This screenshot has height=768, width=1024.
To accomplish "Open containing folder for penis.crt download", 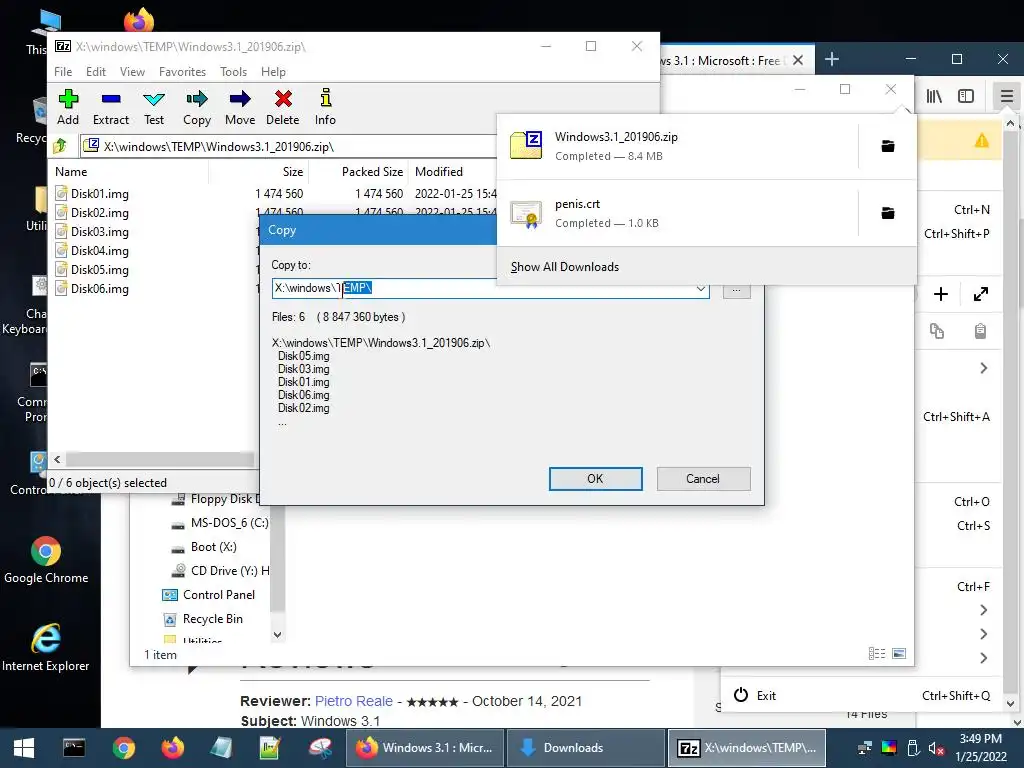I will tap(888, 213).
